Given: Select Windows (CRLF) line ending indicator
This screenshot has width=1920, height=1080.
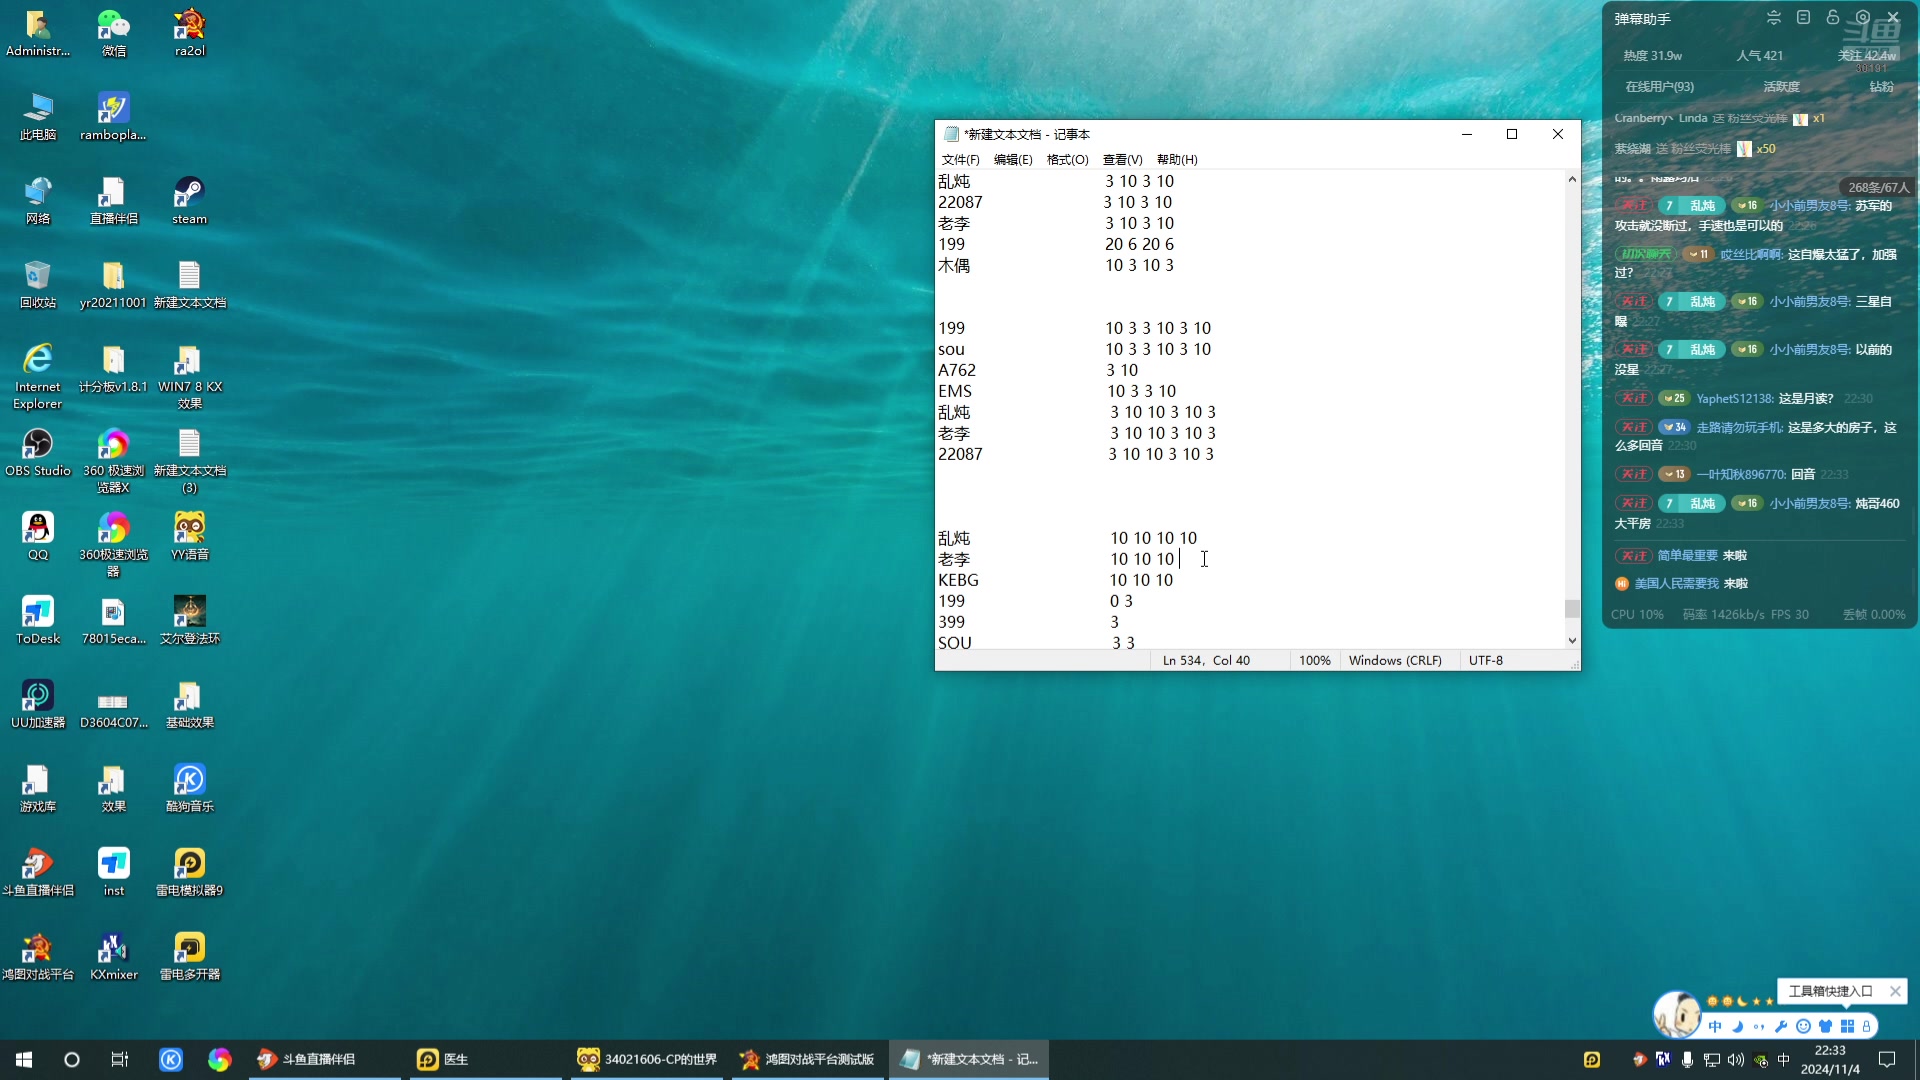Looking at the screenshot, I should tap(1395, 659).
